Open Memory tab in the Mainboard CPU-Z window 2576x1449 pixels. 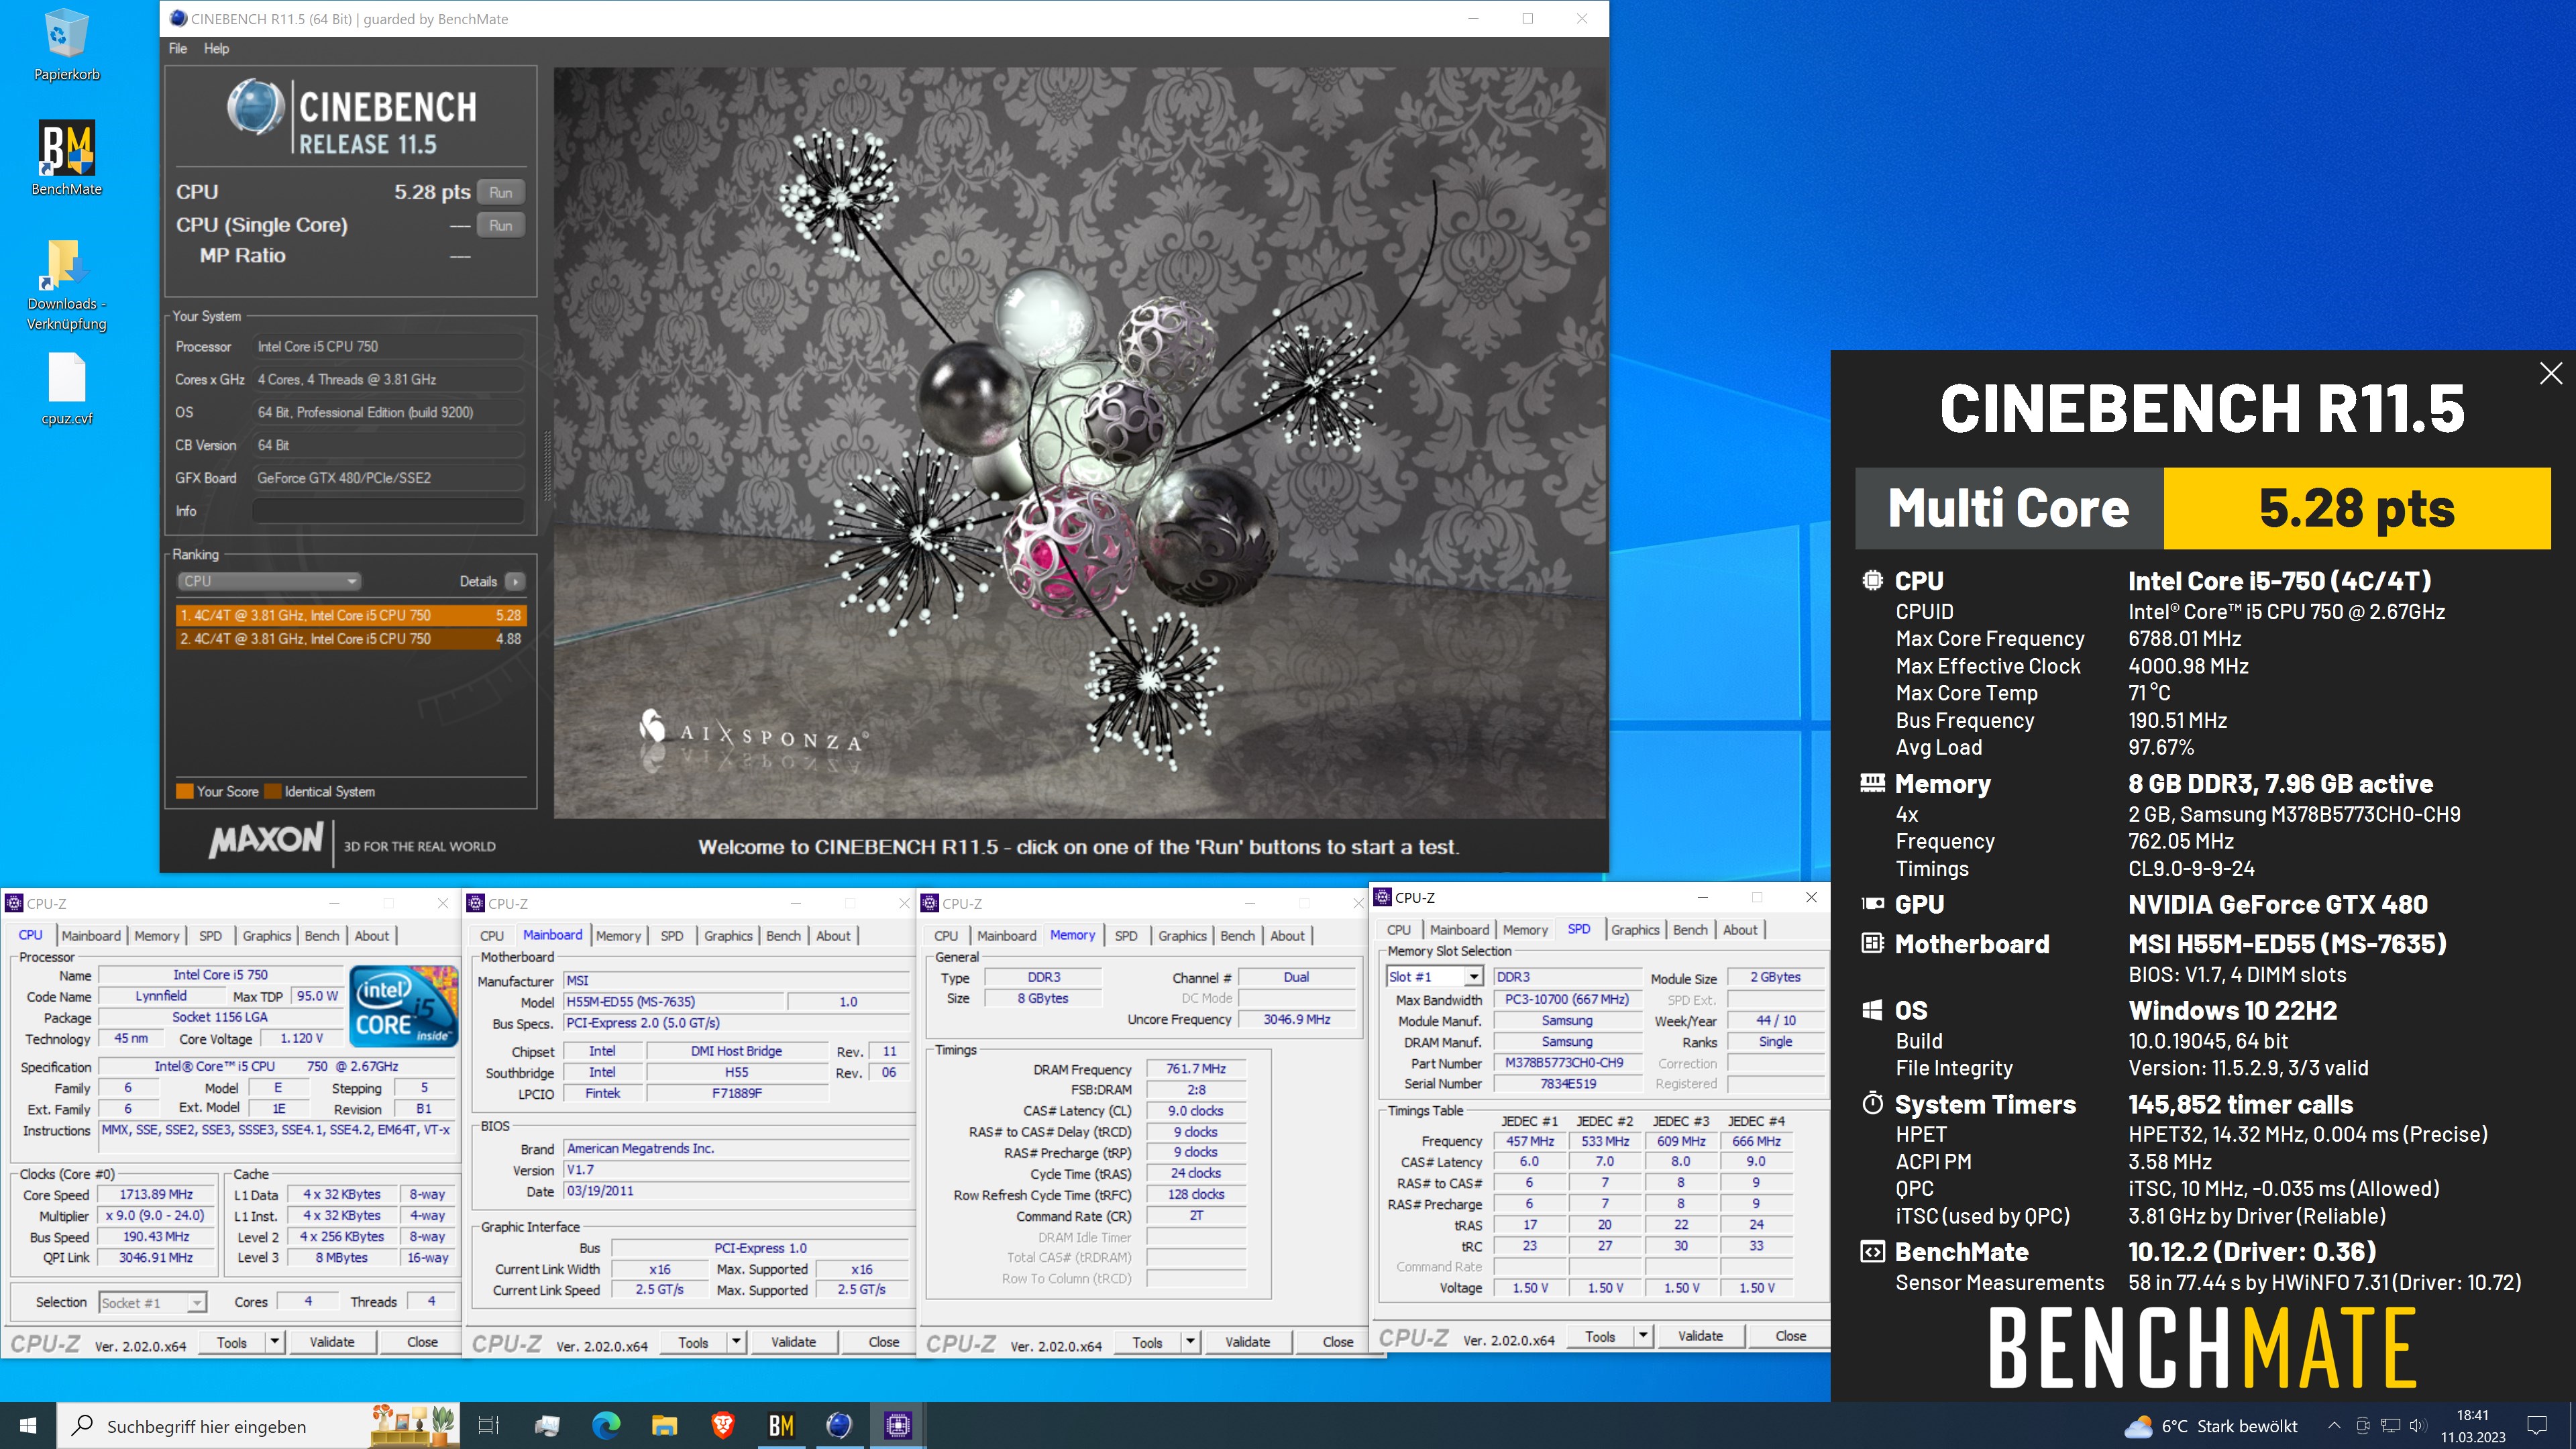618,935
